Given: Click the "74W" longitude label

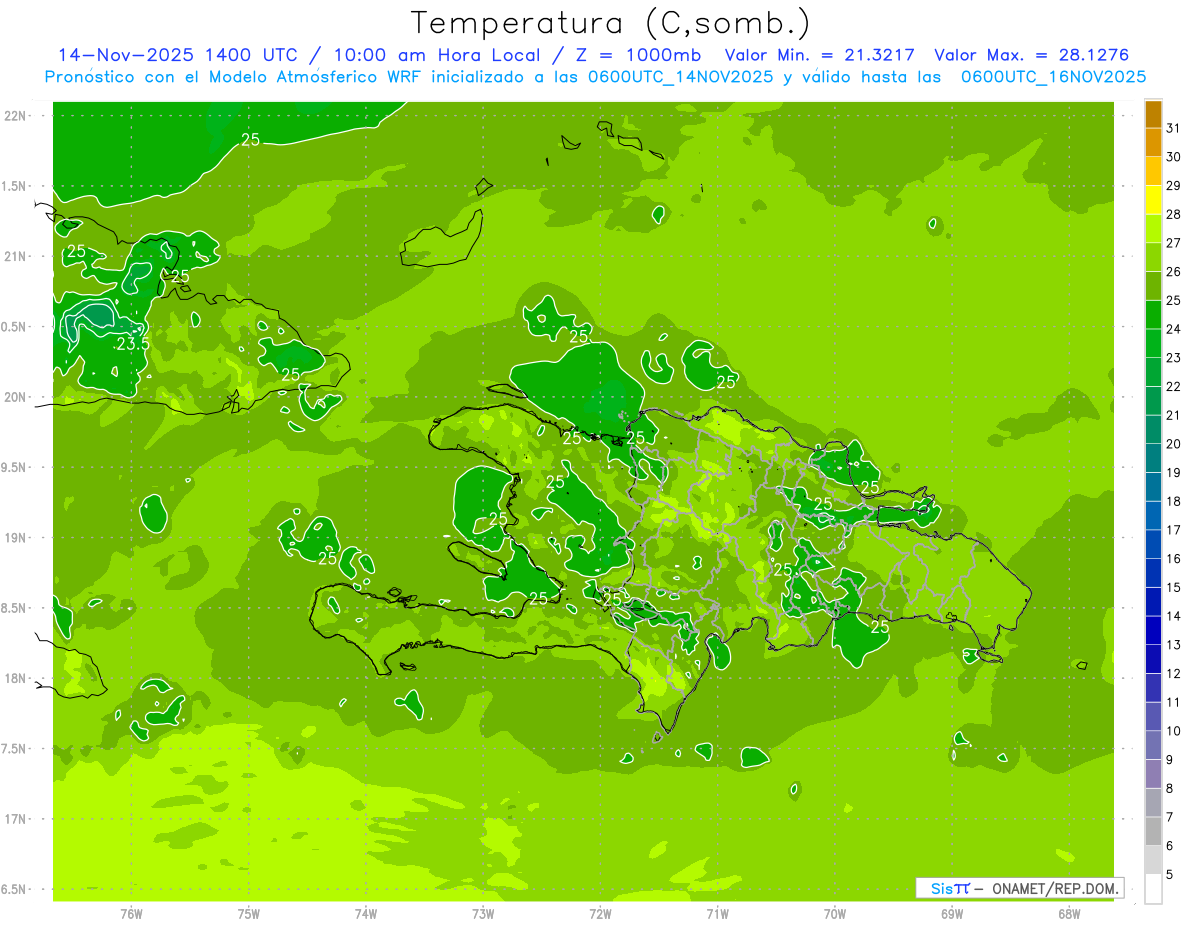Looking at the screenshot, I should (366, 914).
